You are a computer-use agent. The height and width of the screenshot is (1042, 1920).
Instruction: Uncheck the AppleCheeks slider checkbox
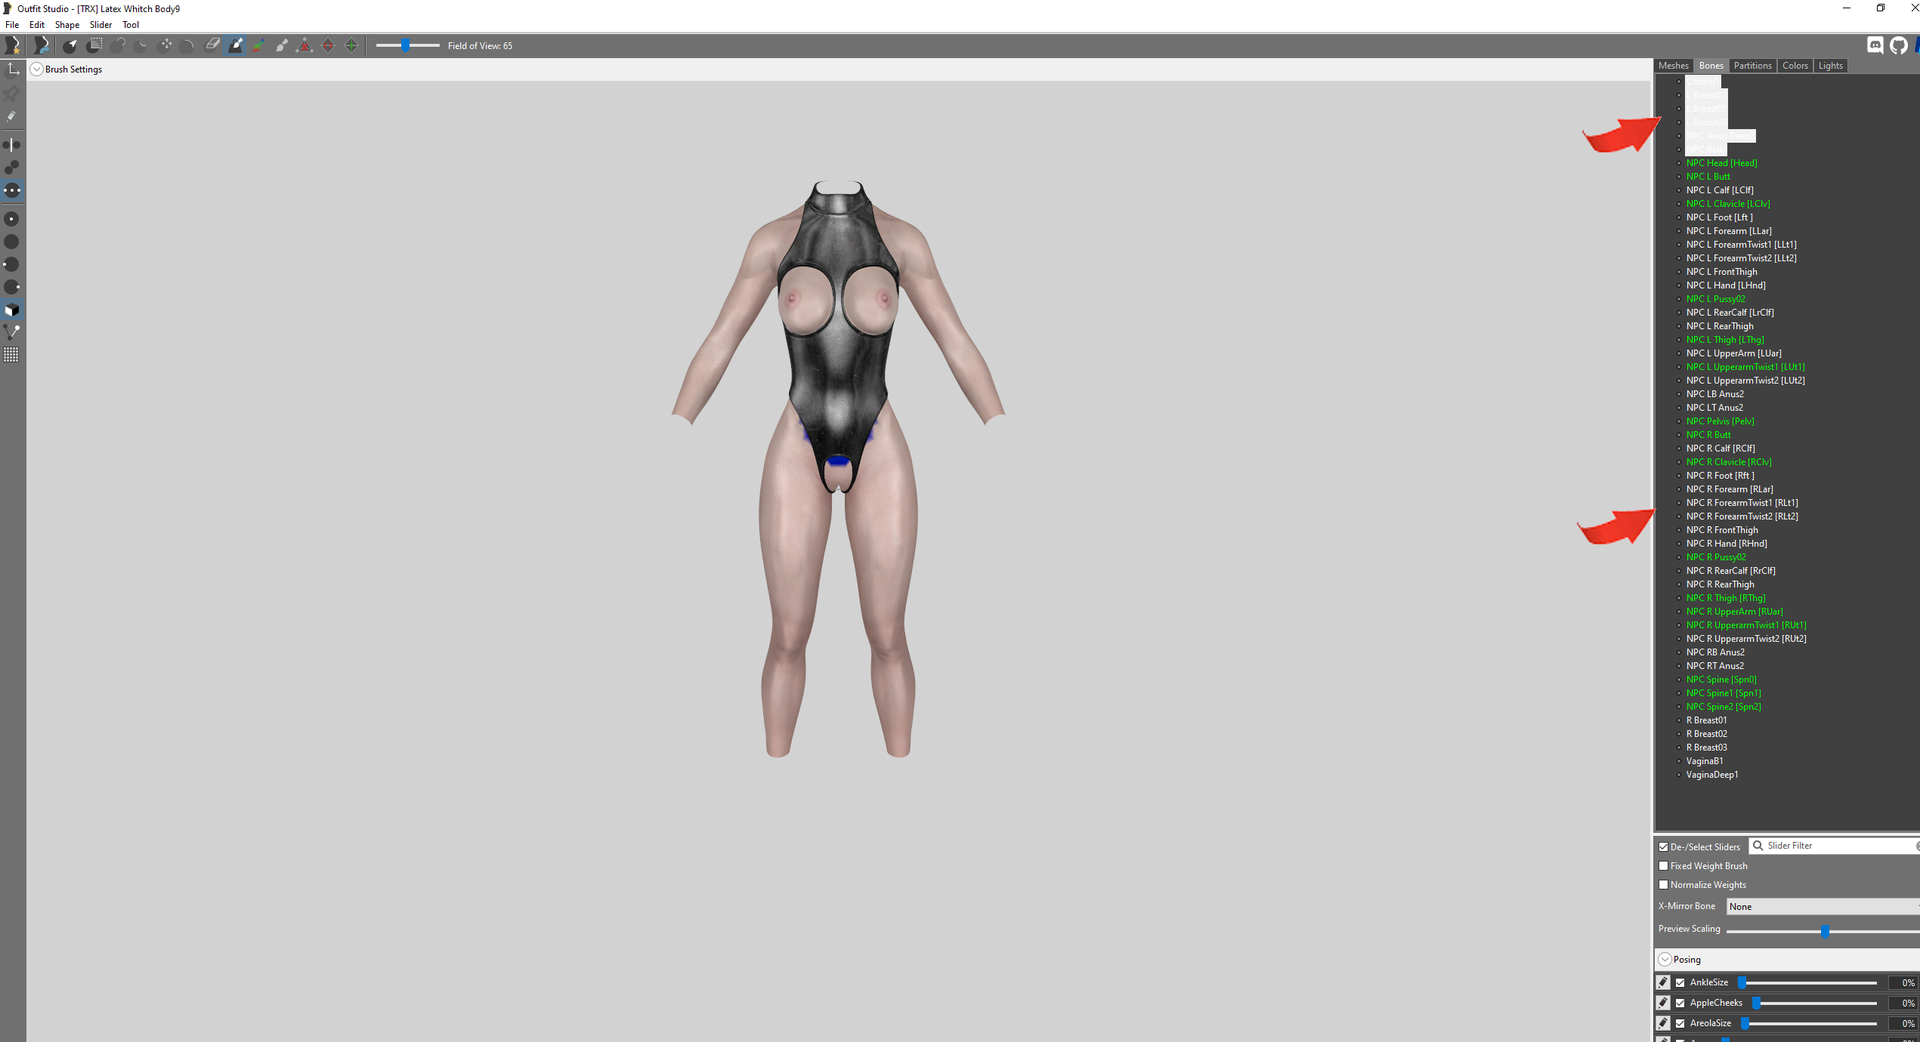point(1681,1003)
